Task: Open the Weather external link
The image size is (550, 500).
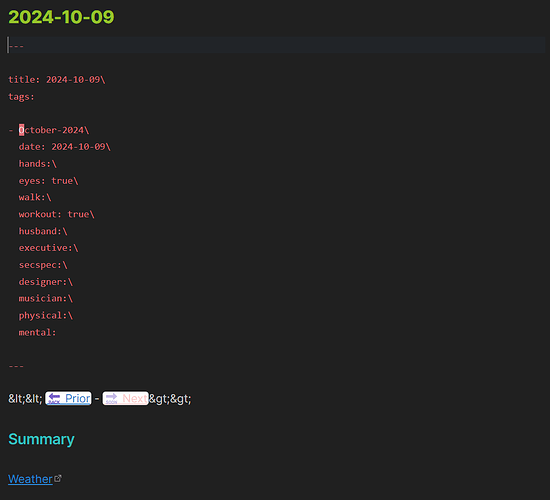Action: click(31, 479)
